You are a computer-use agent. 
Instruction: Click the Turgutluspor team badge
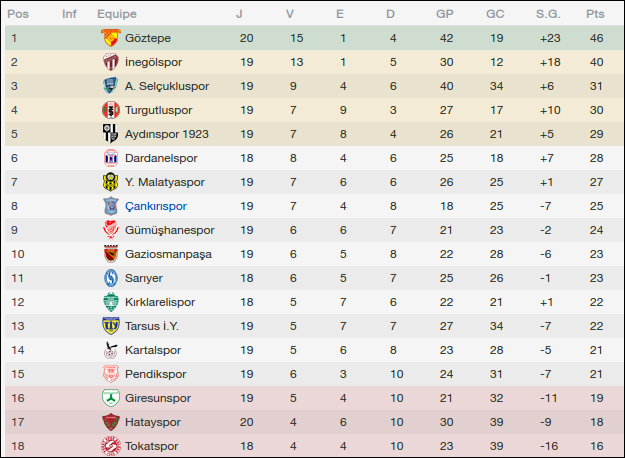[110, 110]
